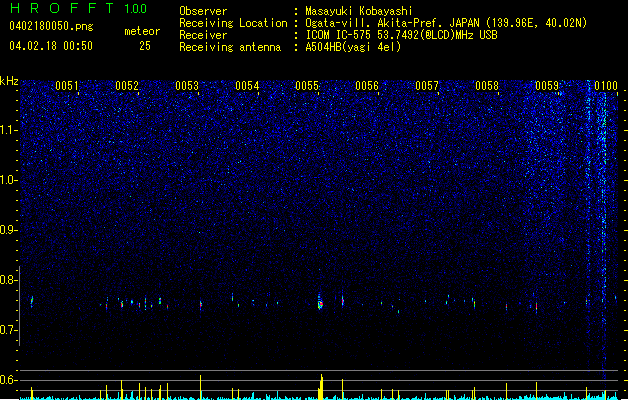Click the meteor count value 25
This screenshot has width=629, height=400.
pos(145,46)
